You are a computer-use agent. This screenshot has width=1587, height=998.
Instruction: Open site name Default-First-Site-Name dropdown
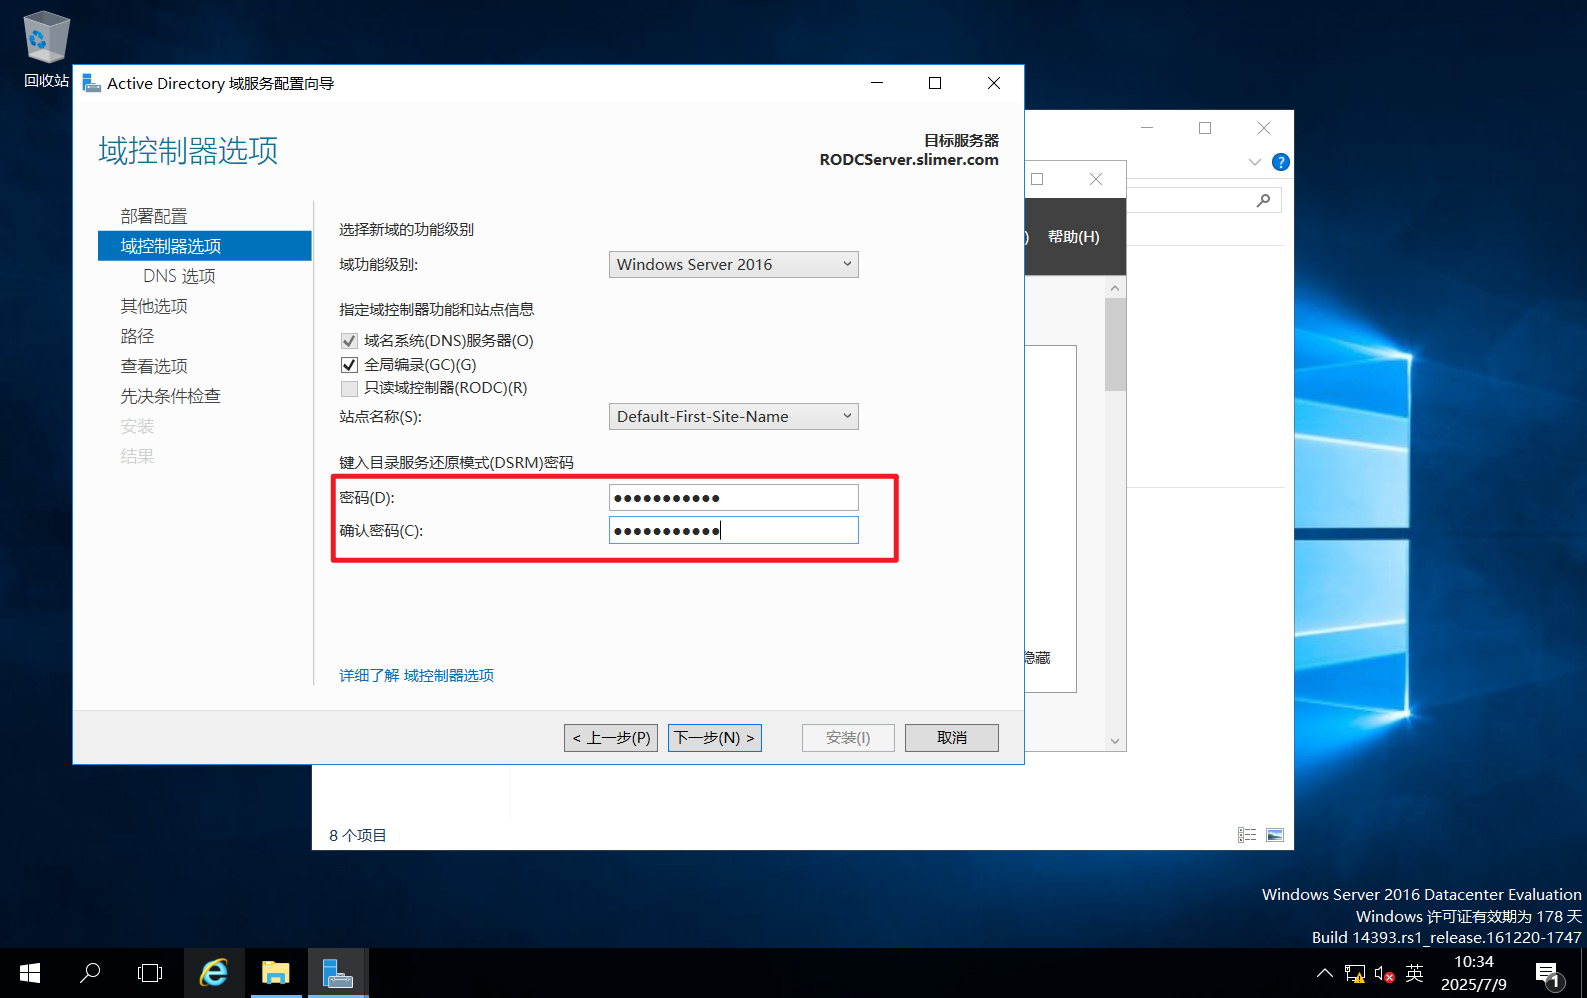[x=734, y=416]
